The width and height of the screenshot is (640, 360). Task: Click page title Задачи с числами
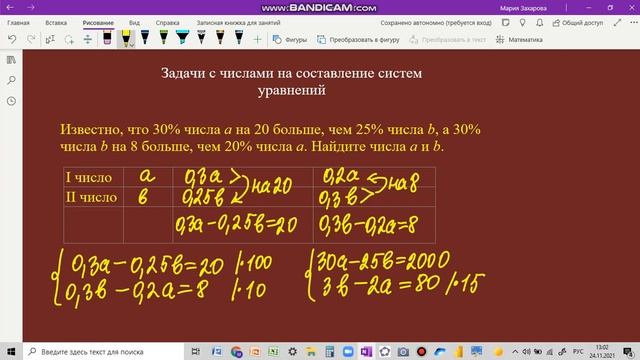pos(291,81)
